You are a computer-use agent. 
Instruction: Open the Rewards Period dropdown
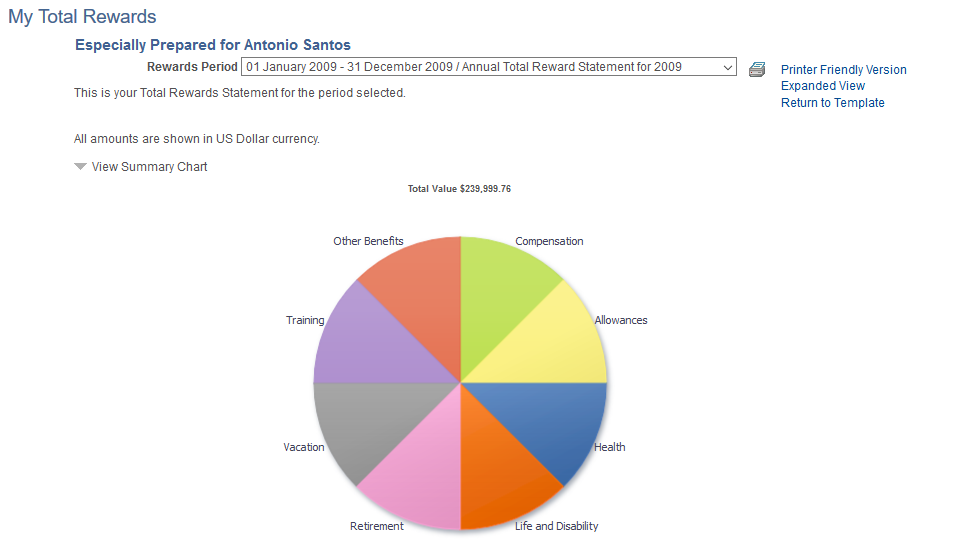489,67
